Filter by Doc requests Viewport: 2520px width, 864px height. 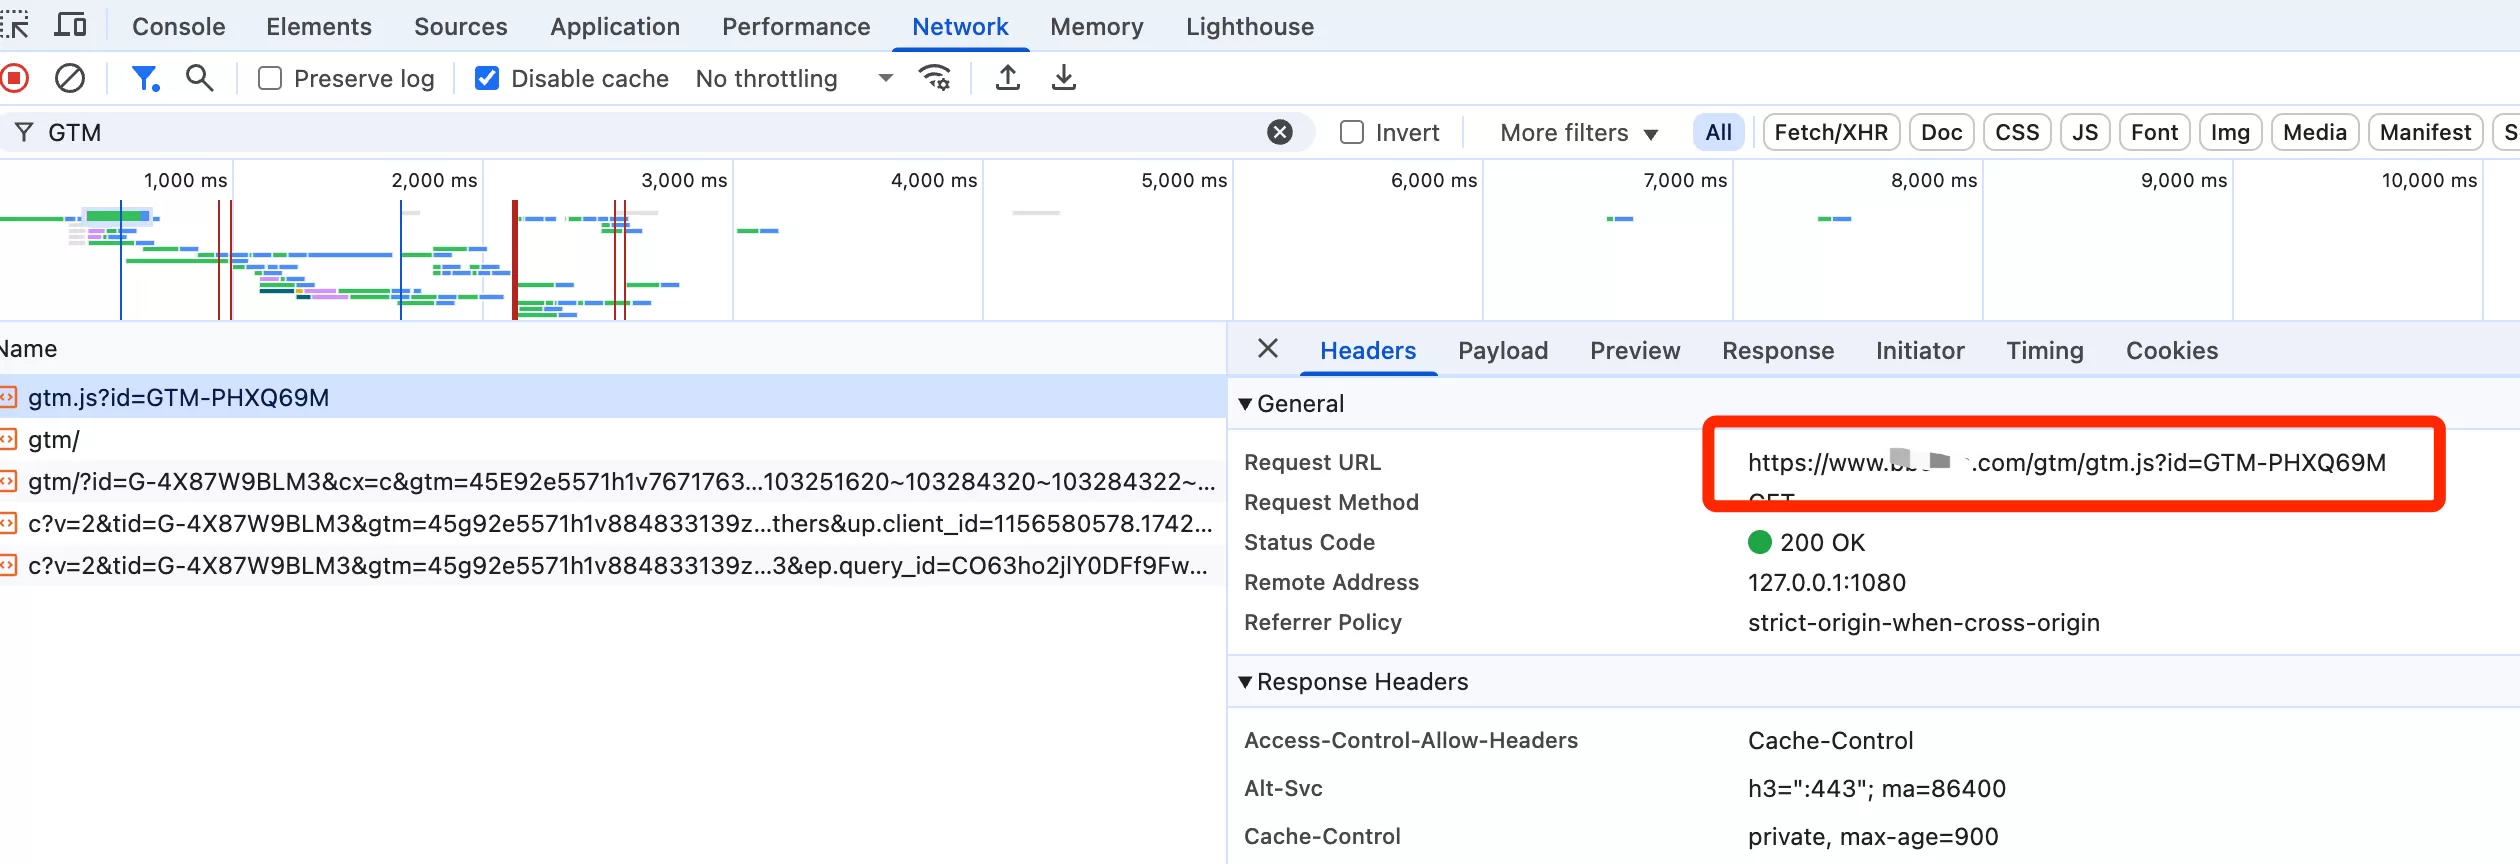pyautogui.click(x=1942, y=132)
